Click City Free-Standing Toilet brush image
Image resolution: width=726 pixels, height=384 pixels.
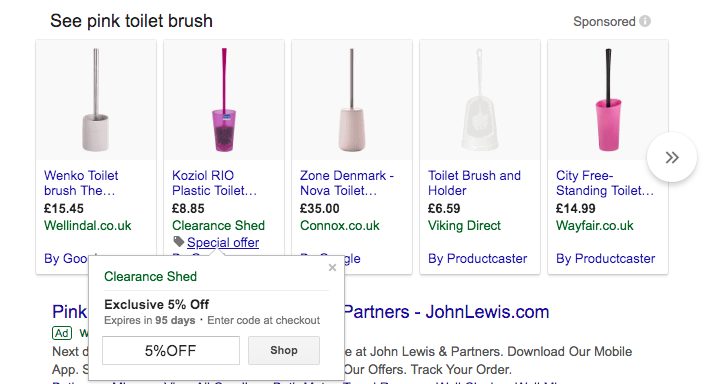(608, 100)
